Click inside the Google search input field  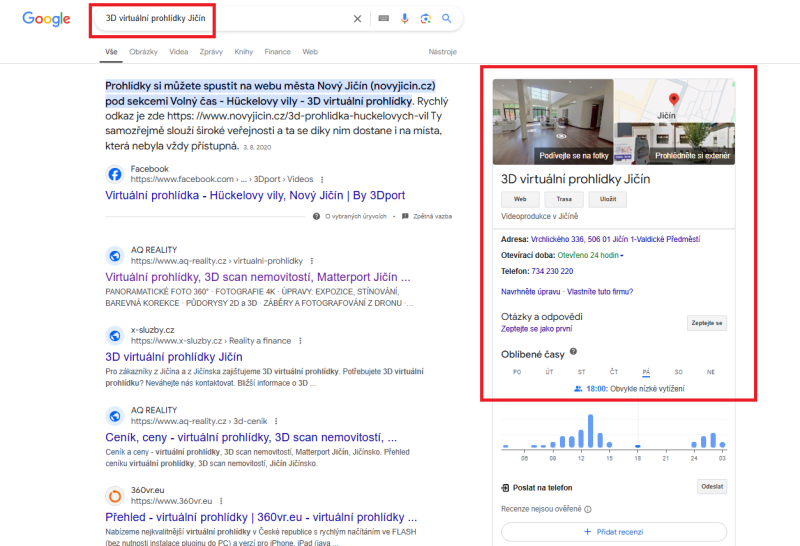click(x=224, y=18)
